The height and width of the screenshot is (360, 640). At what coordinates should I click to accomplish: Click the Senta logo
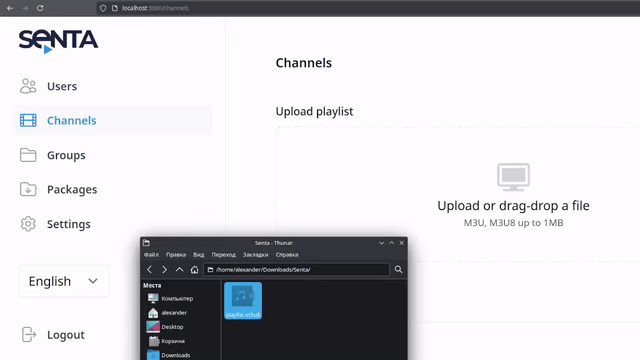tap(58, 41)
